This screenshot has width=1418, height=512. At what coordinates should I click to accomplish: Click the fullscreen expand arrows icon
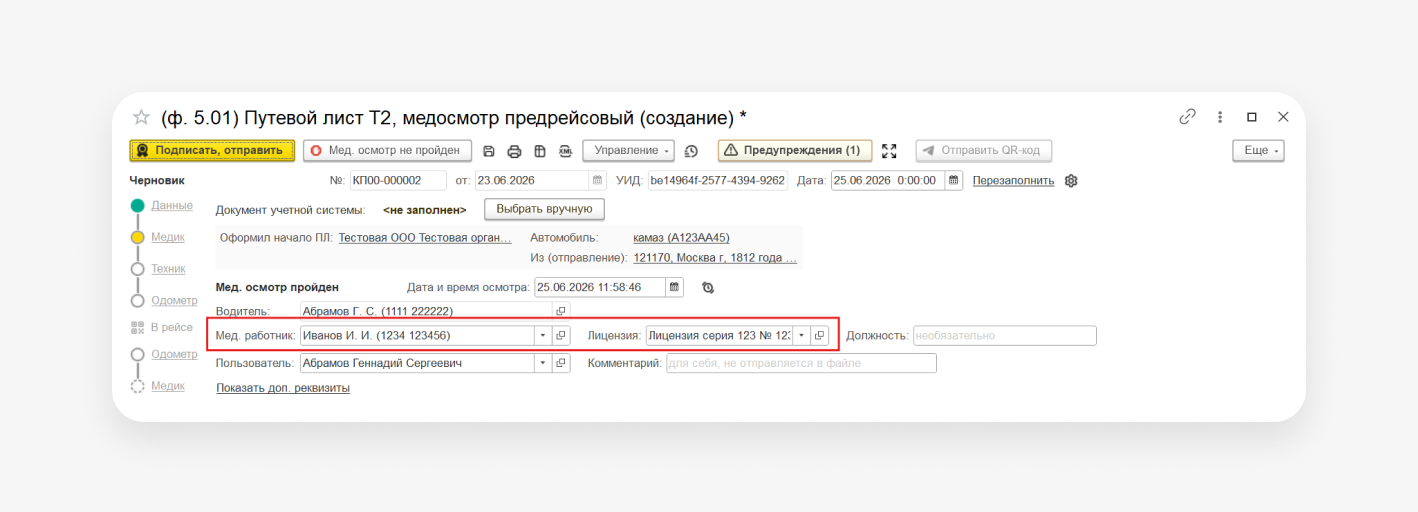889,151
